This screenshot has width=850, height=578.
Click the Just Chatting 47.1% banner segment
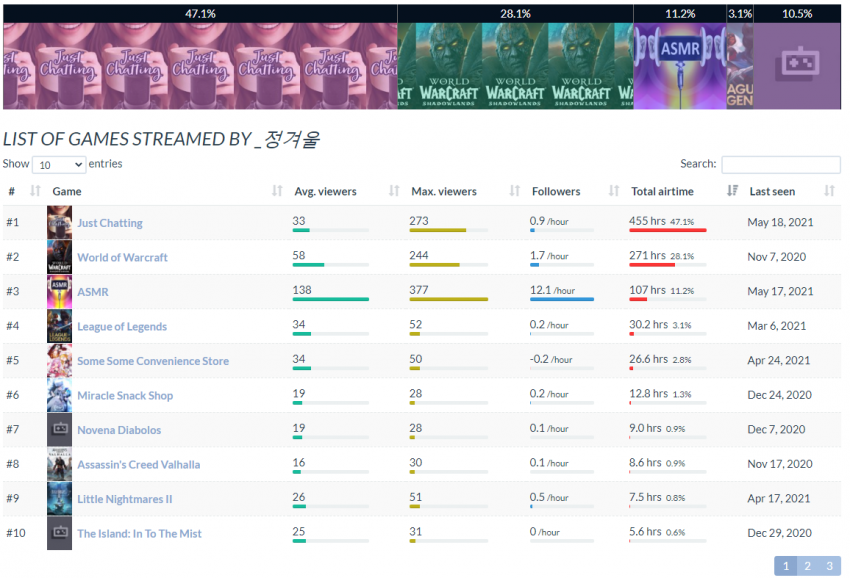pyautogui.click(x=200, y=57)
